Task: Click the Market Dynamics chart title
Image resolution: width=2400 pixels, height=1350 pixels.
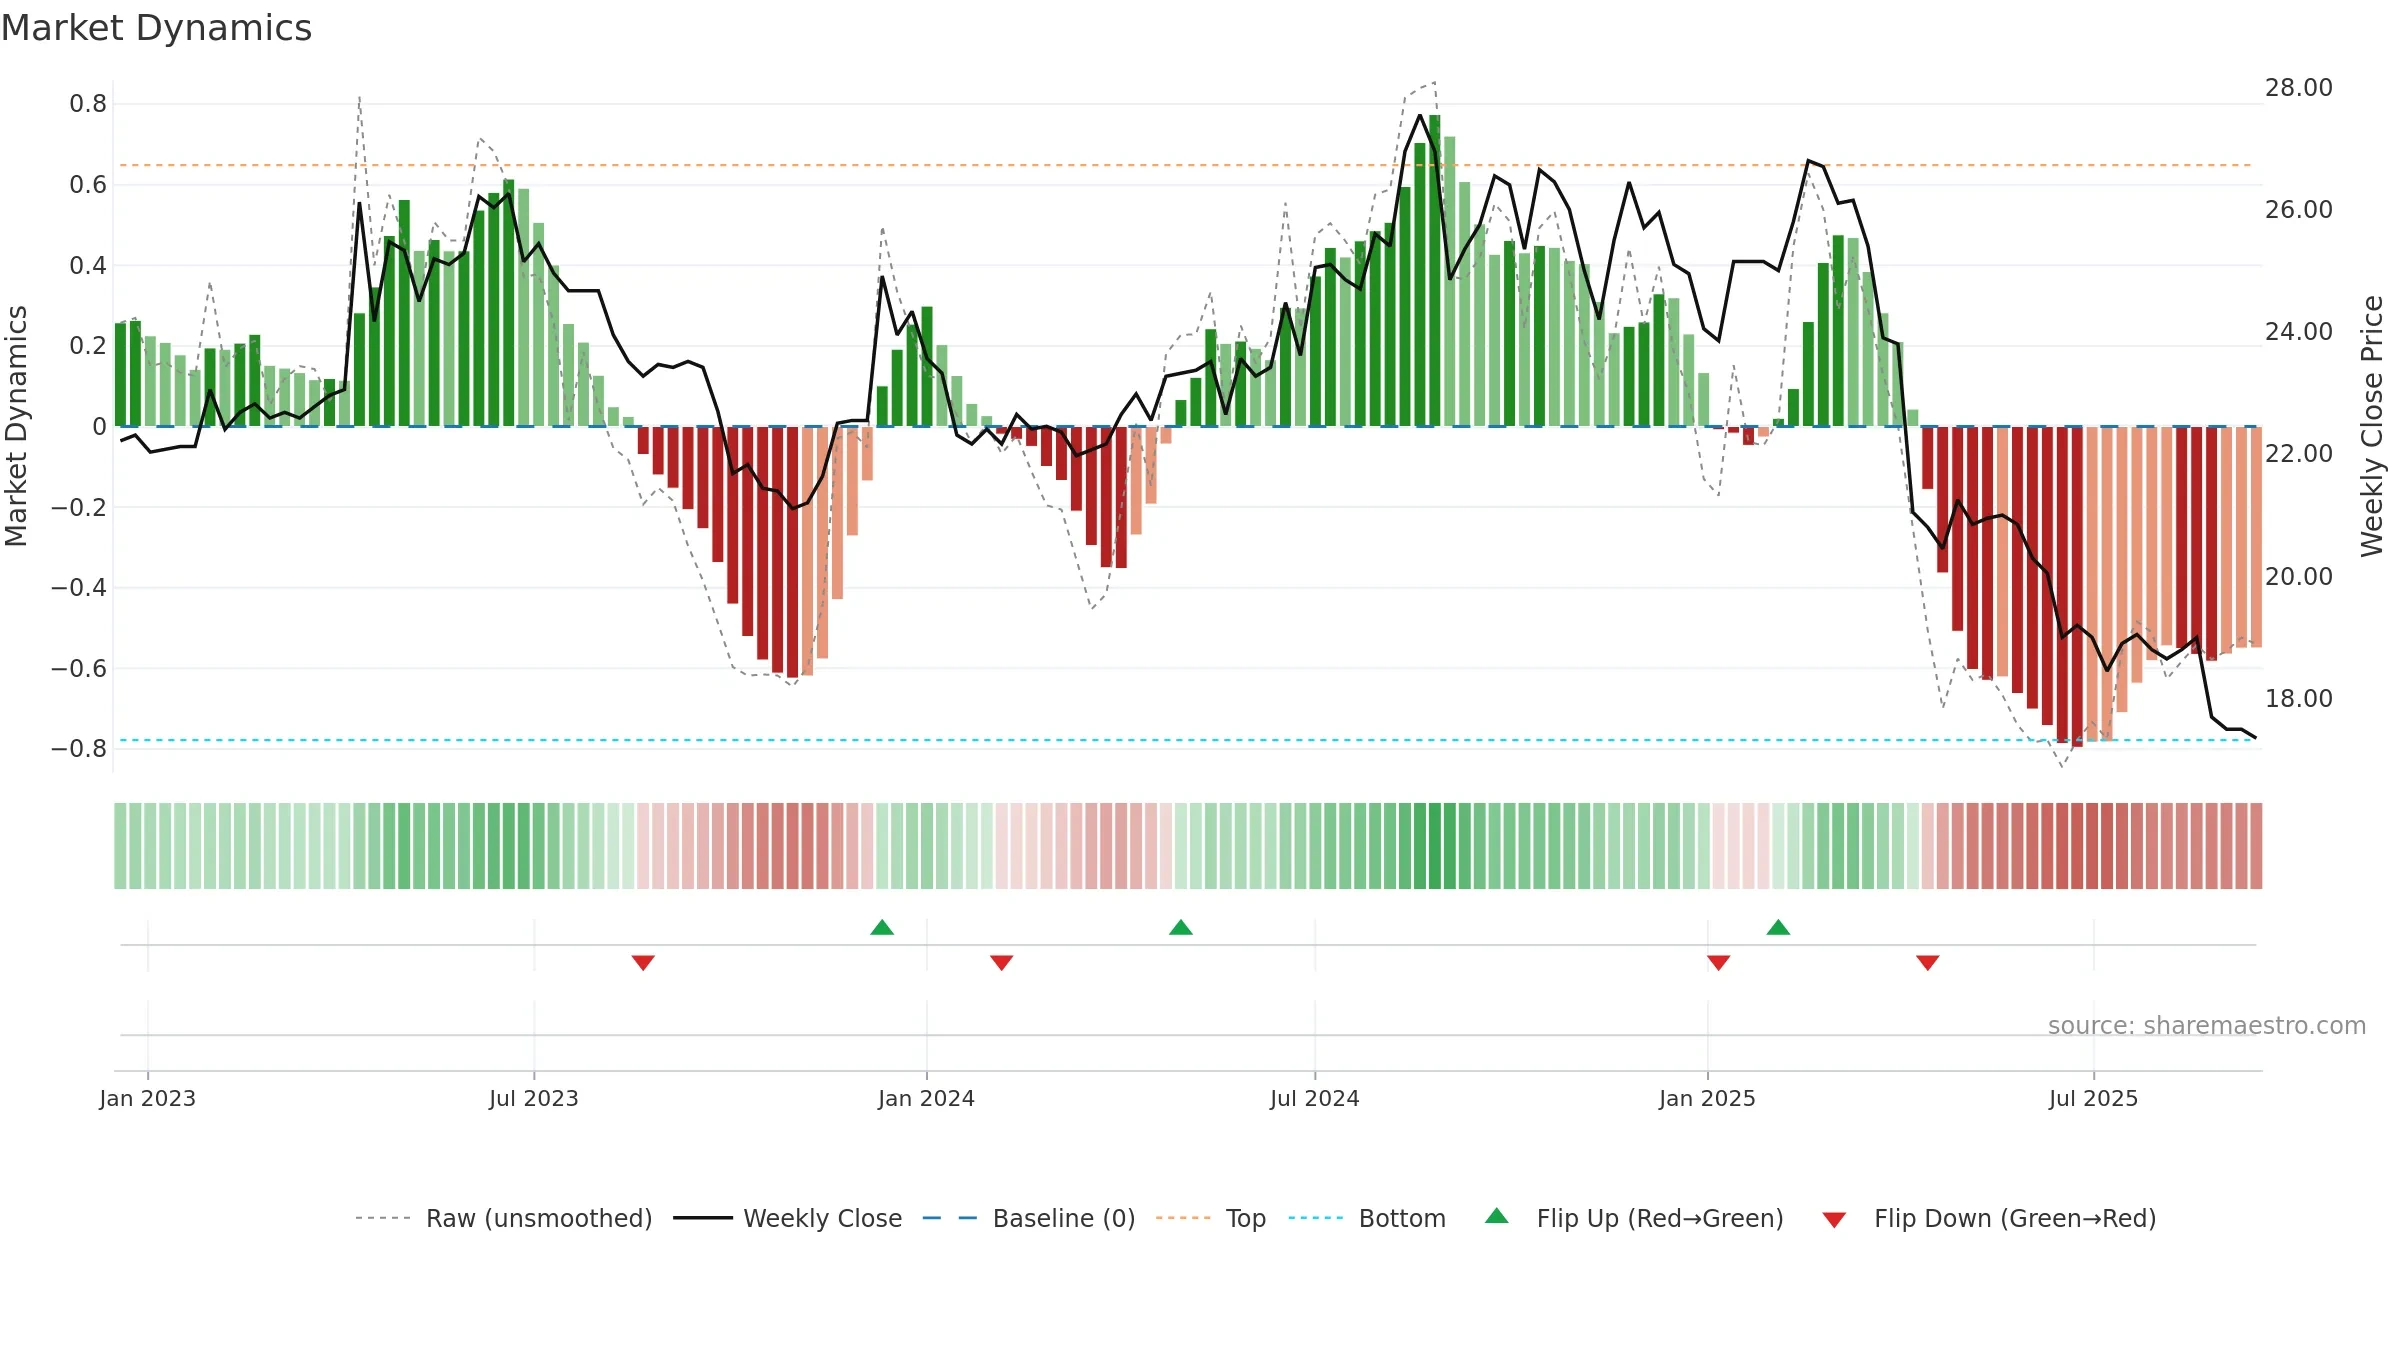Action: click(x=157, y=28)
